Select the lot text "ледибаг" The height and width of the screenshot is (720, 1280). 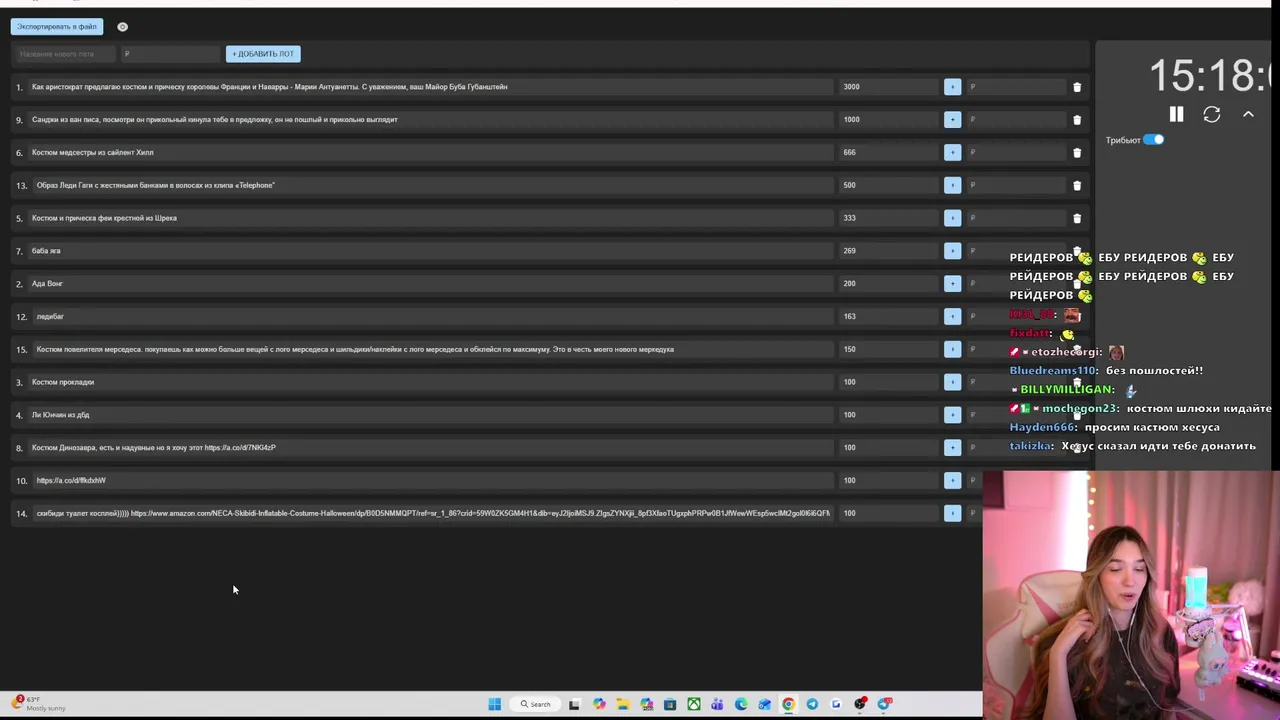click(x=50, y=317)
